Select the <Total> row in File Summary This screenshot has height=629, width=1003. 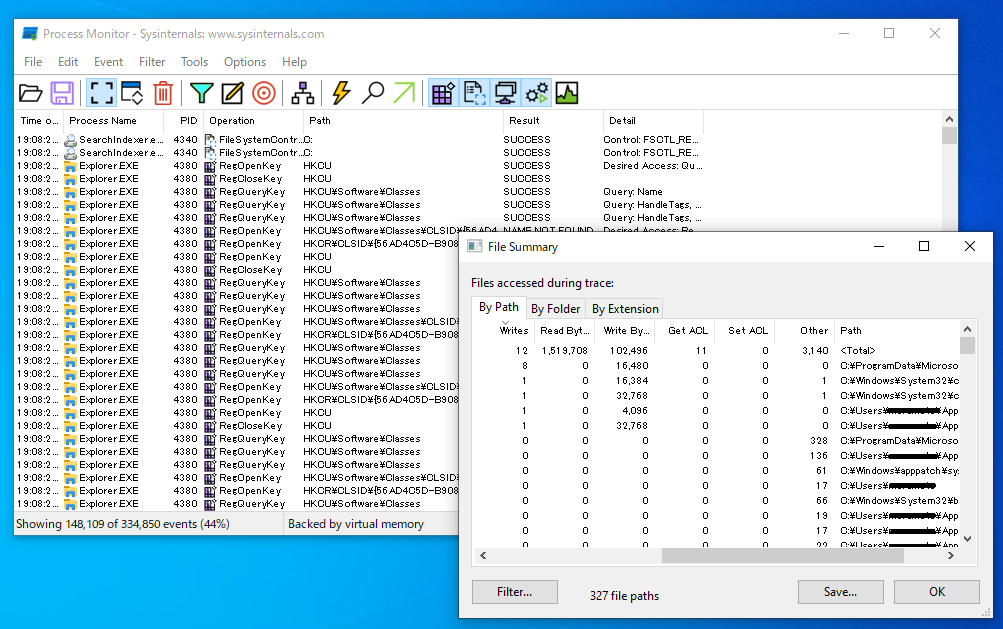point(718,351)
